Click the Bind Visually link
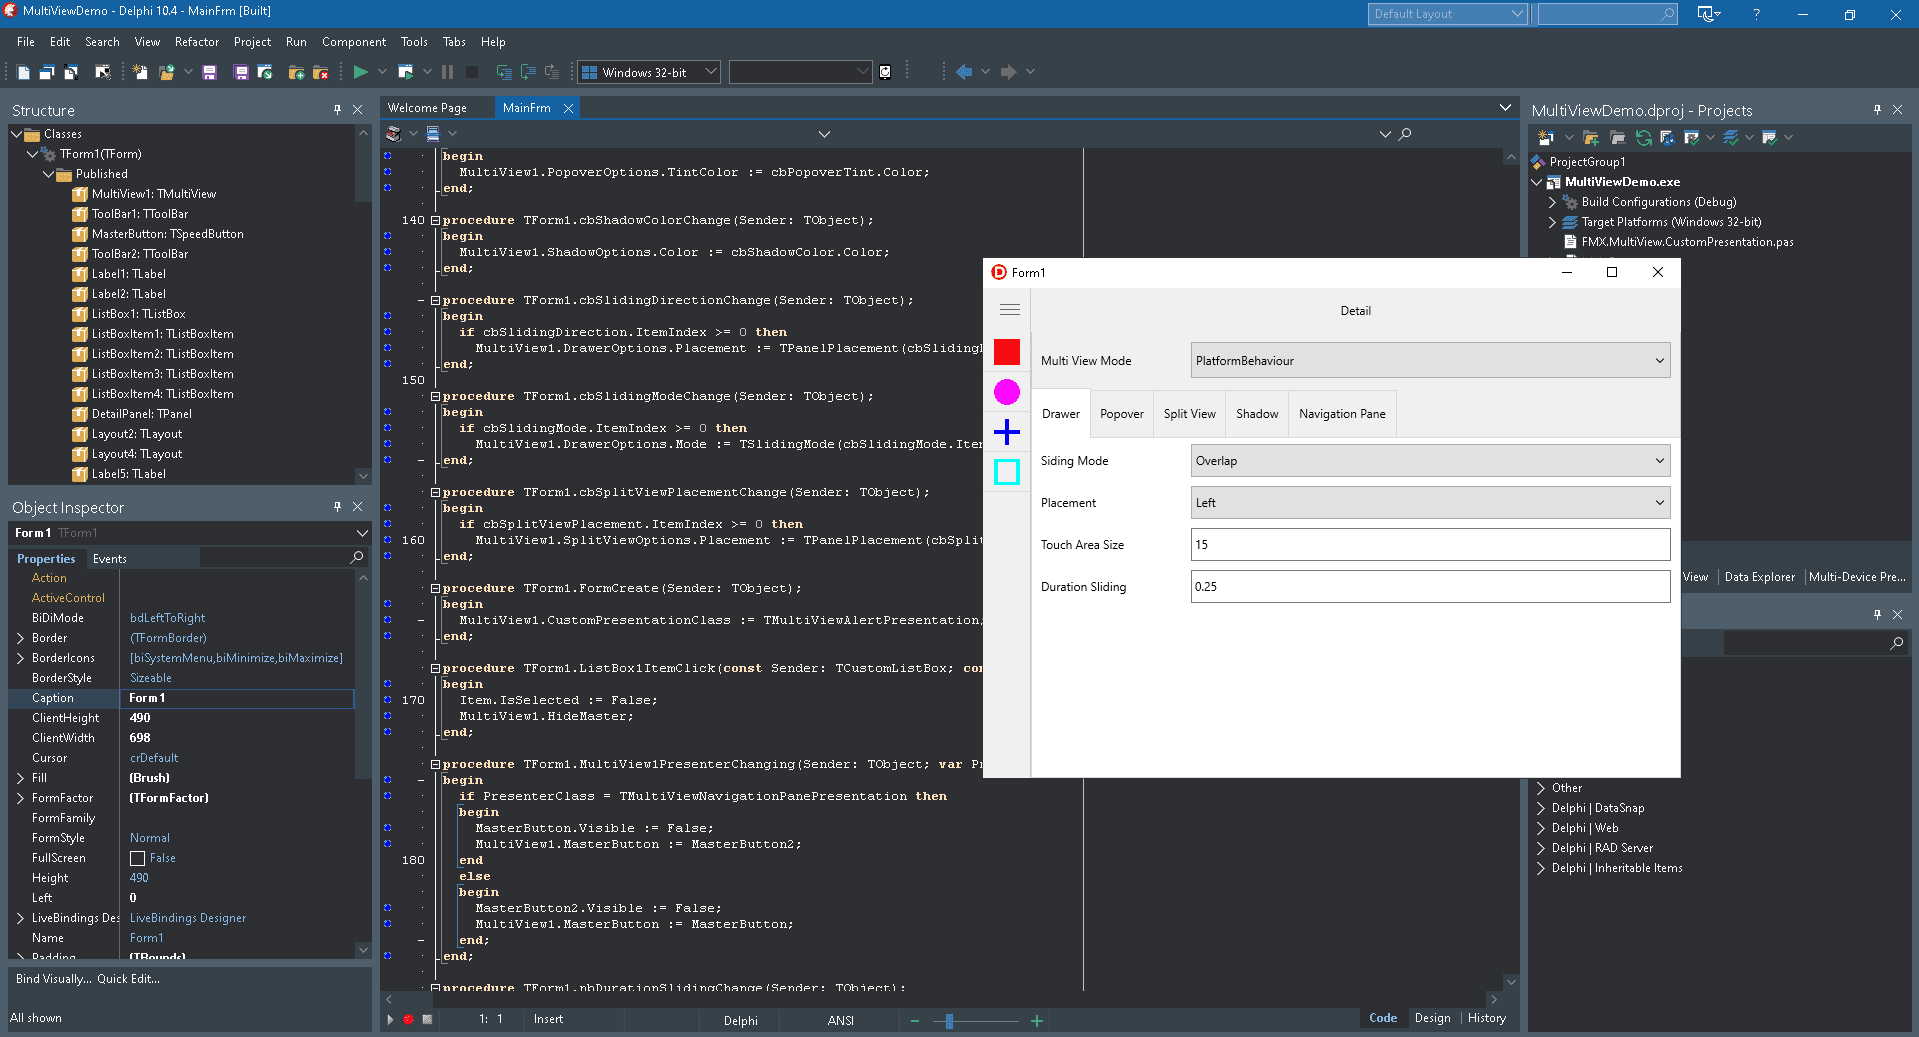The width and height of the screenshot is (1919, 1037). (53, 979)
